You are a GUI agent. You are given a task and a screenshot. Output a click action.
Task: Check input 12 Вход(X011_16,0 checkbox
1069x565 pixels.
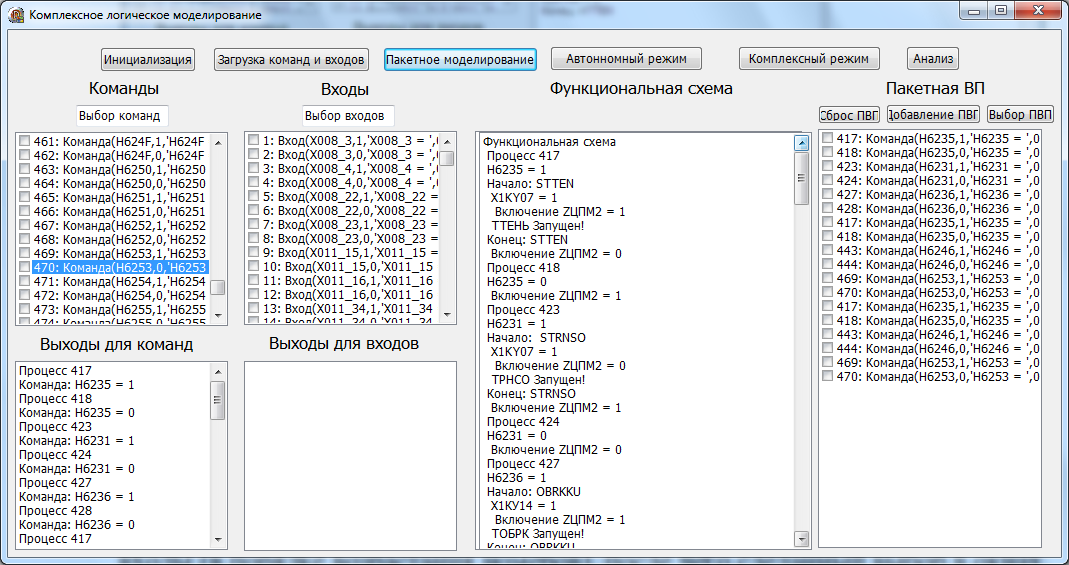tap(254, 294)
